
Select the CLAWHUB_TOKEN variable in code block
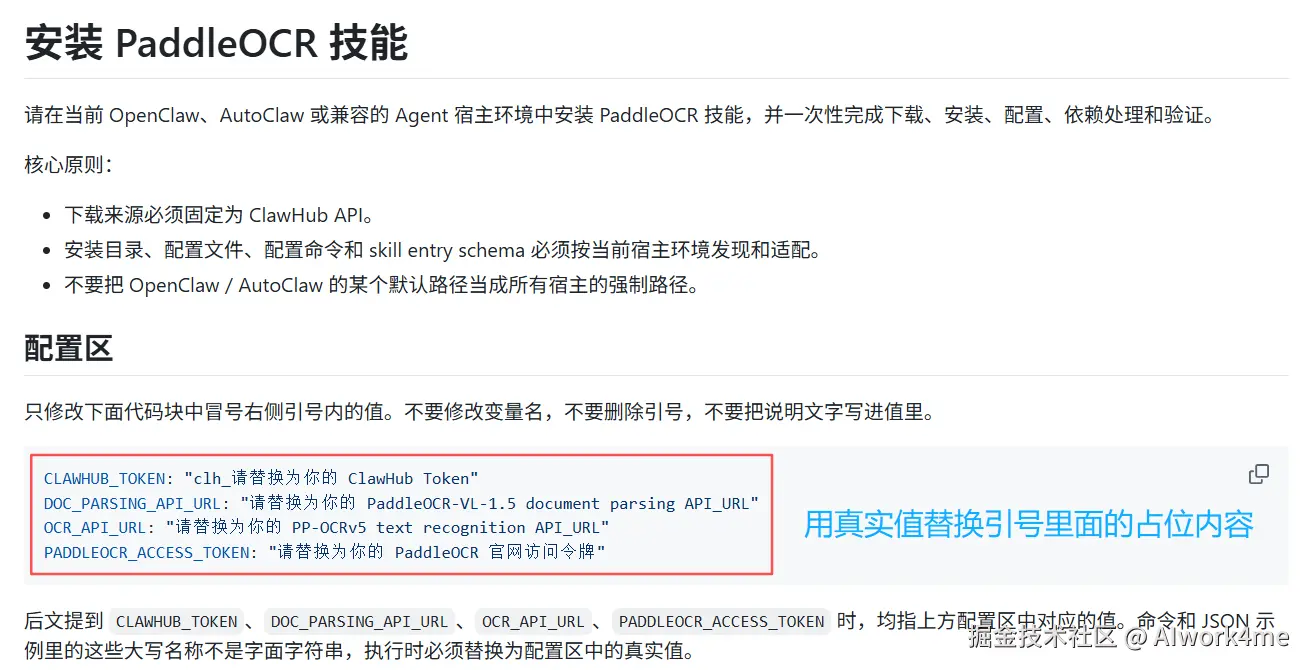pos(106,479)
